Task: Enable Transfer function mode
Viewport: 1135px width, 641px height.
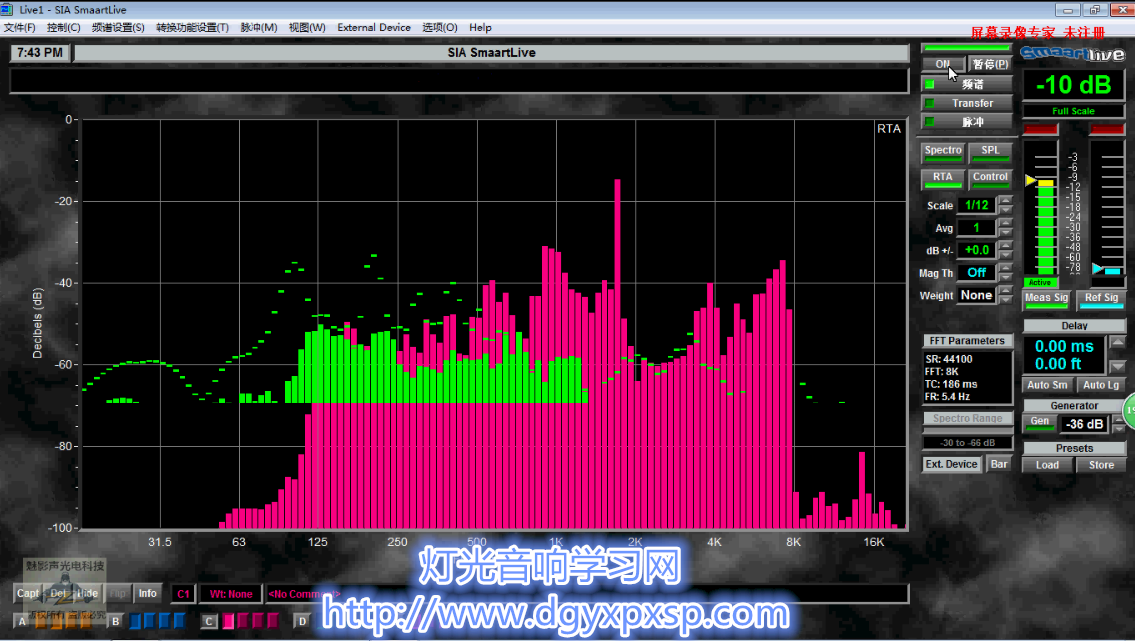Action: tap(966, 103)
